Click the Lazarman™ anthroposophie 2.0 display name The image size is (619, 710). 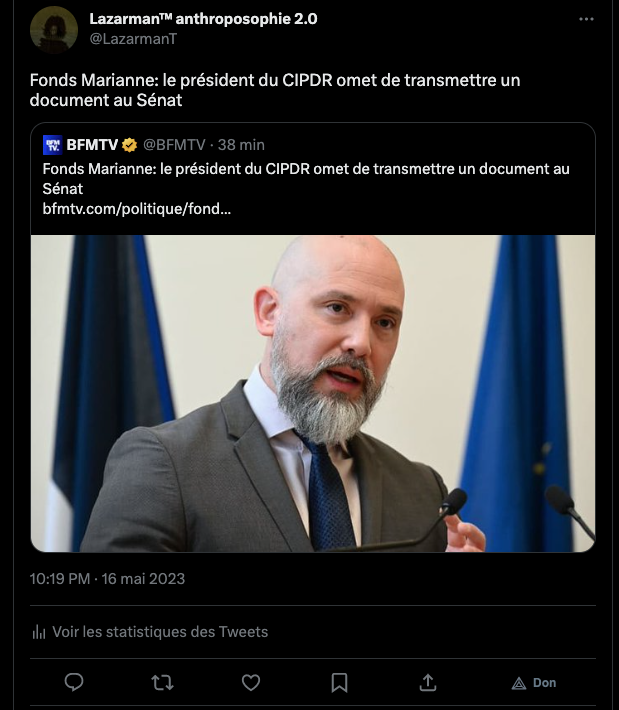click(203, 19)
